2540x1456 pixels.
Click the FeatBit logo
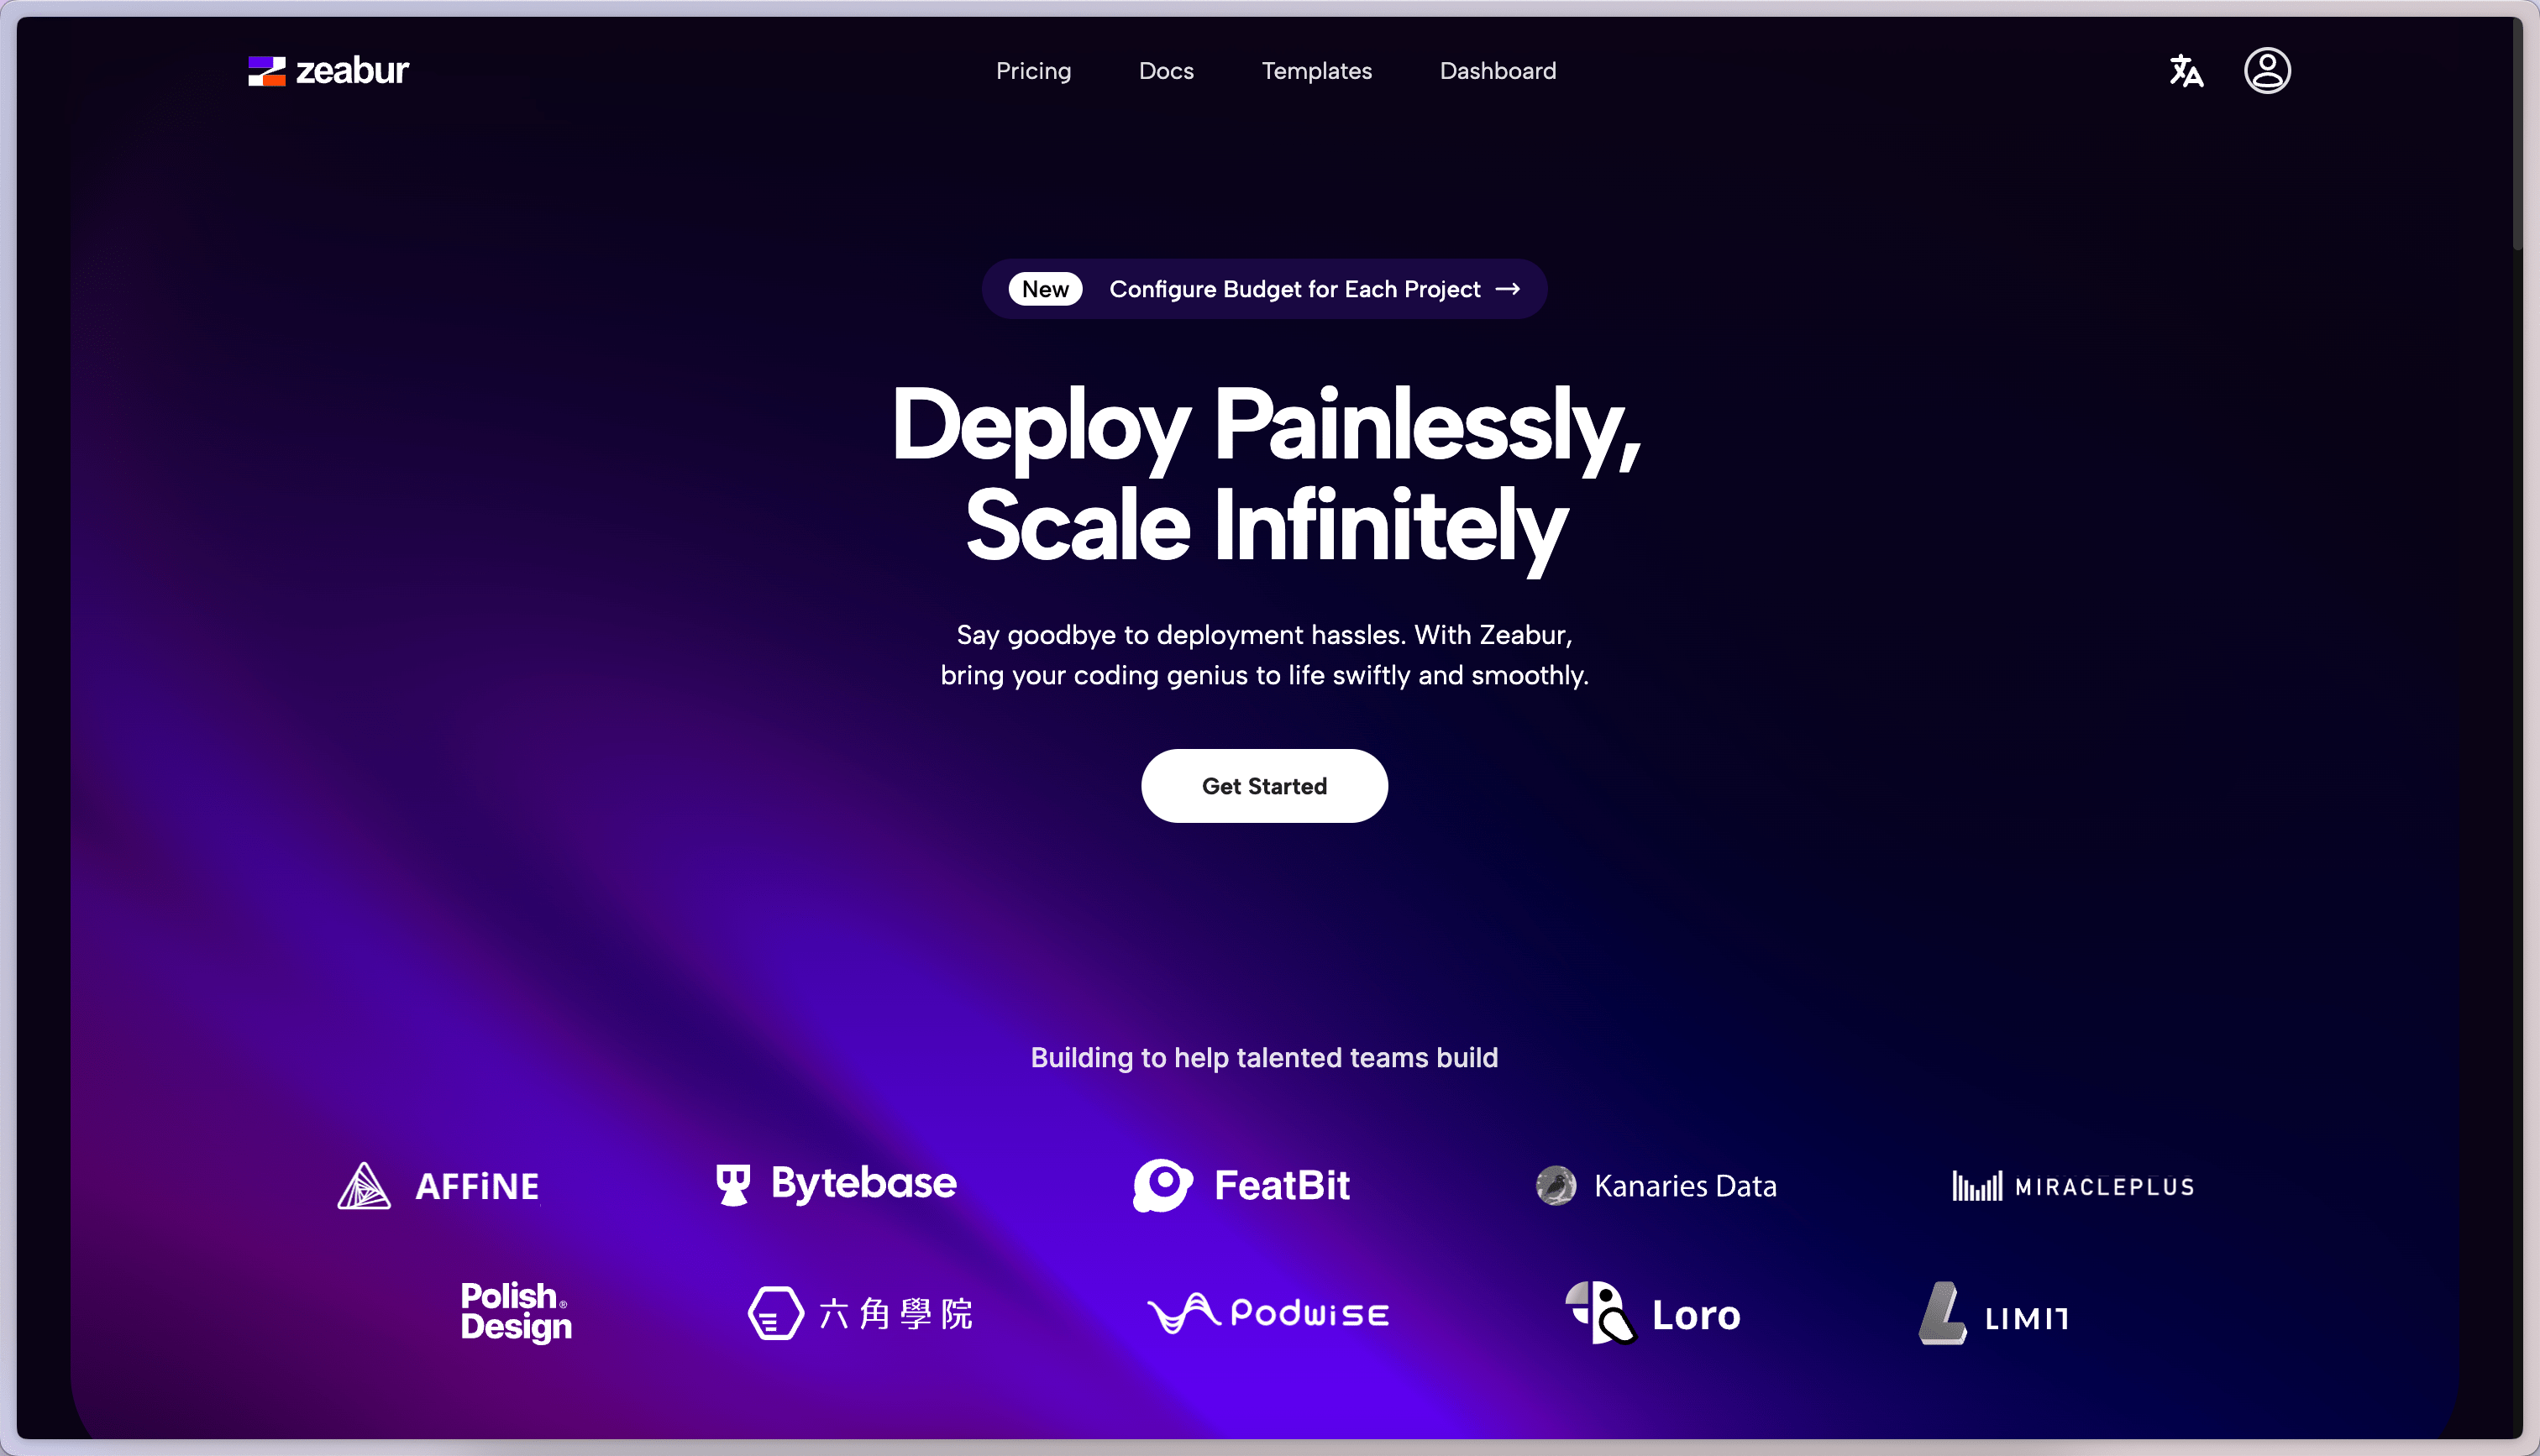coord(1241,1186)
